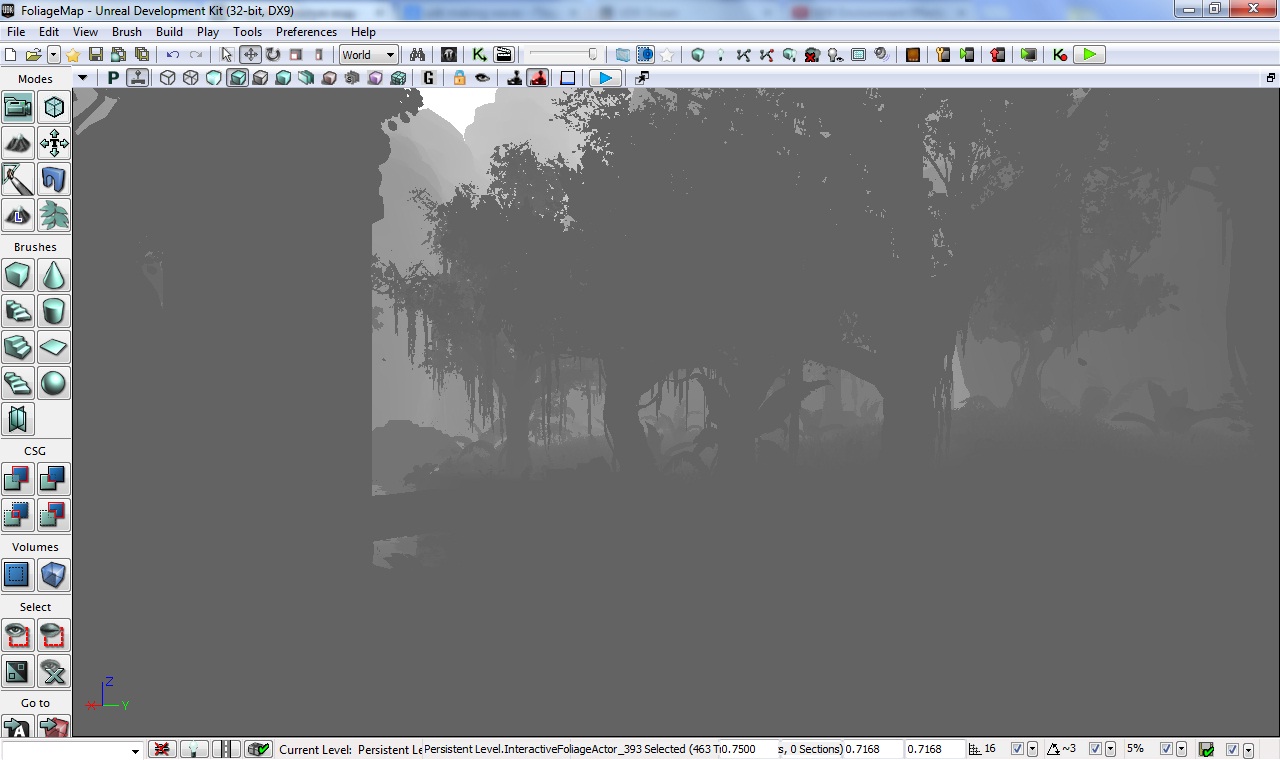Add a Cylinder builder brush
This screenshot has width=1280, height=760.
pyautogui.click(x=54, y=311)
